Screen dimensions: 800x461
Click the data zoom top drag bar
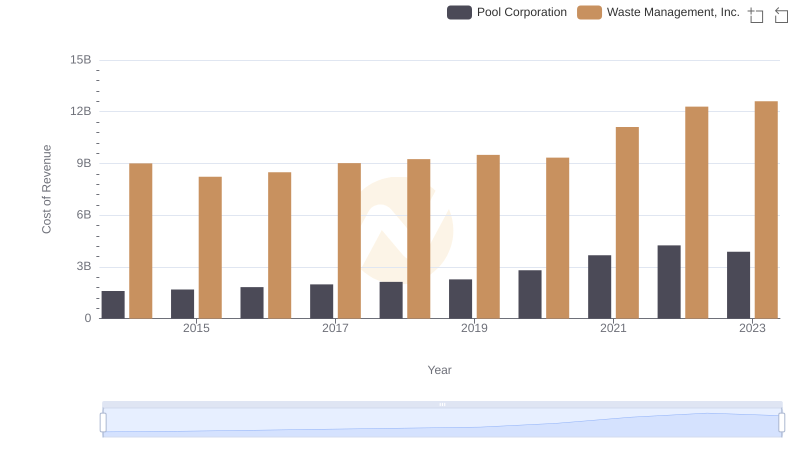442,404
